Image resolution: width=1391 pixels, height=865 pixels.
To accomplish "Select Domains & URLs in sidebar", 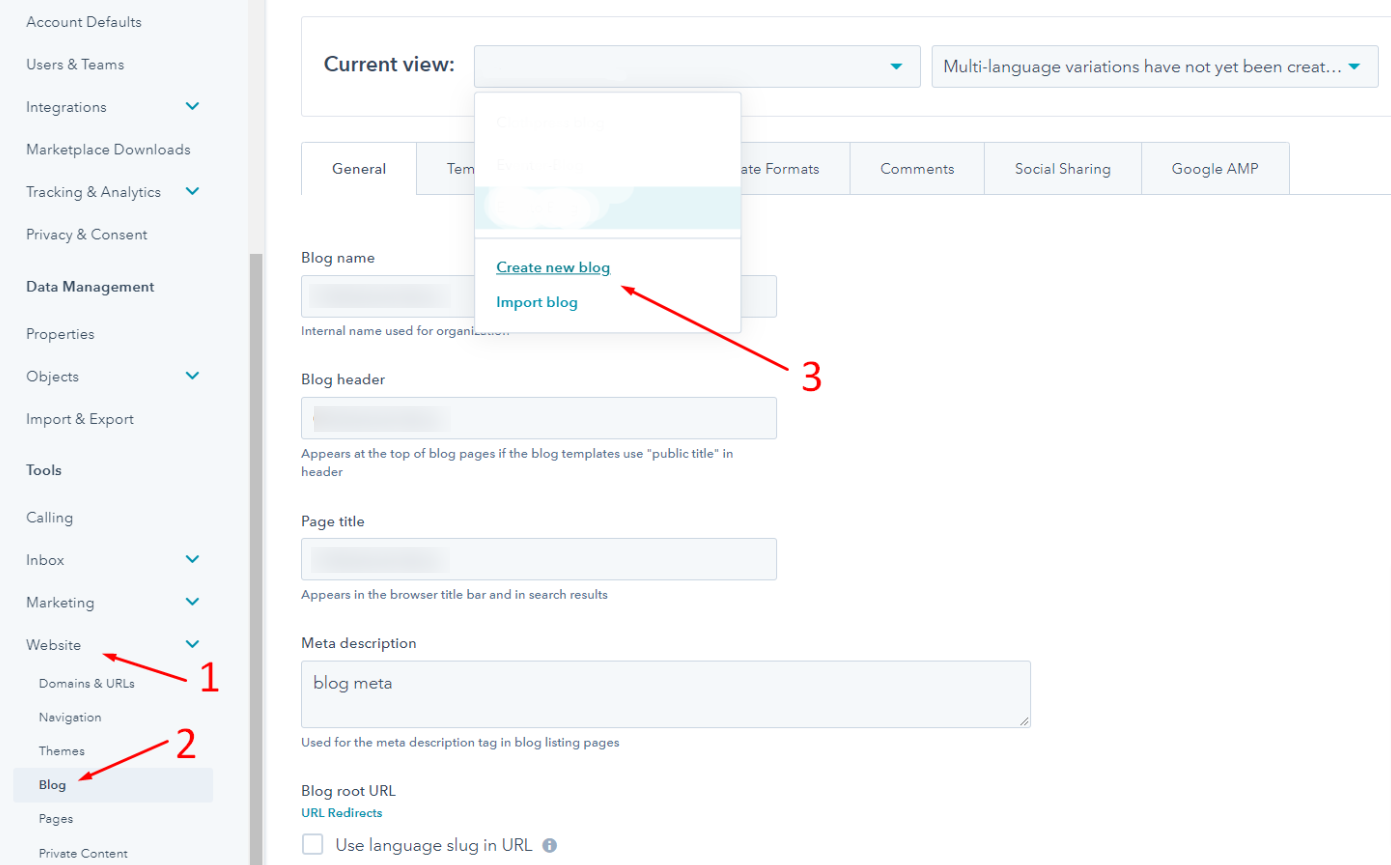I will (x=87, y=684).
